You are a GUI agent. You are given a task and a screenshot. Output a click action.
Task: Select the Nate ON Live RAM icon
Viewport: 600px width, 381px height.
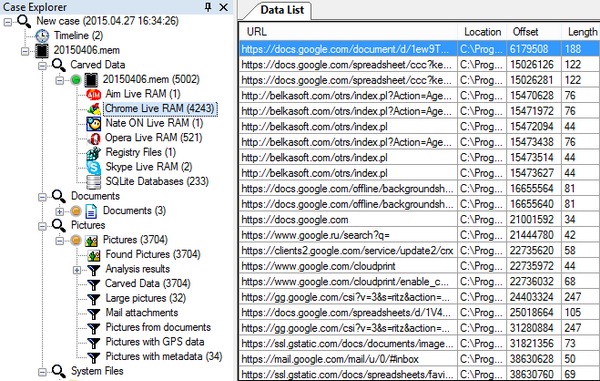point(93,123)
